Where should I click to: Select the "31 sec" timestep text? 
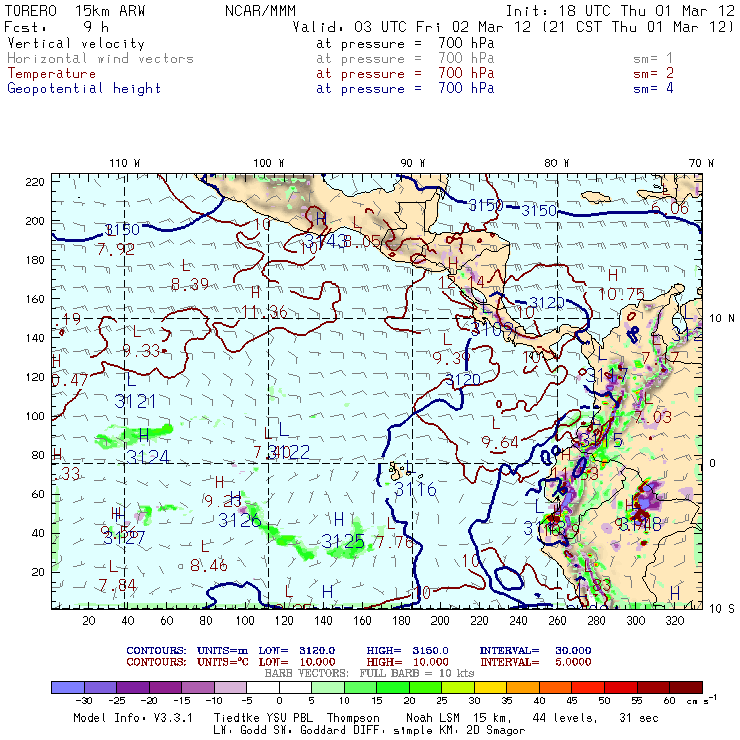tap(639, 718)
